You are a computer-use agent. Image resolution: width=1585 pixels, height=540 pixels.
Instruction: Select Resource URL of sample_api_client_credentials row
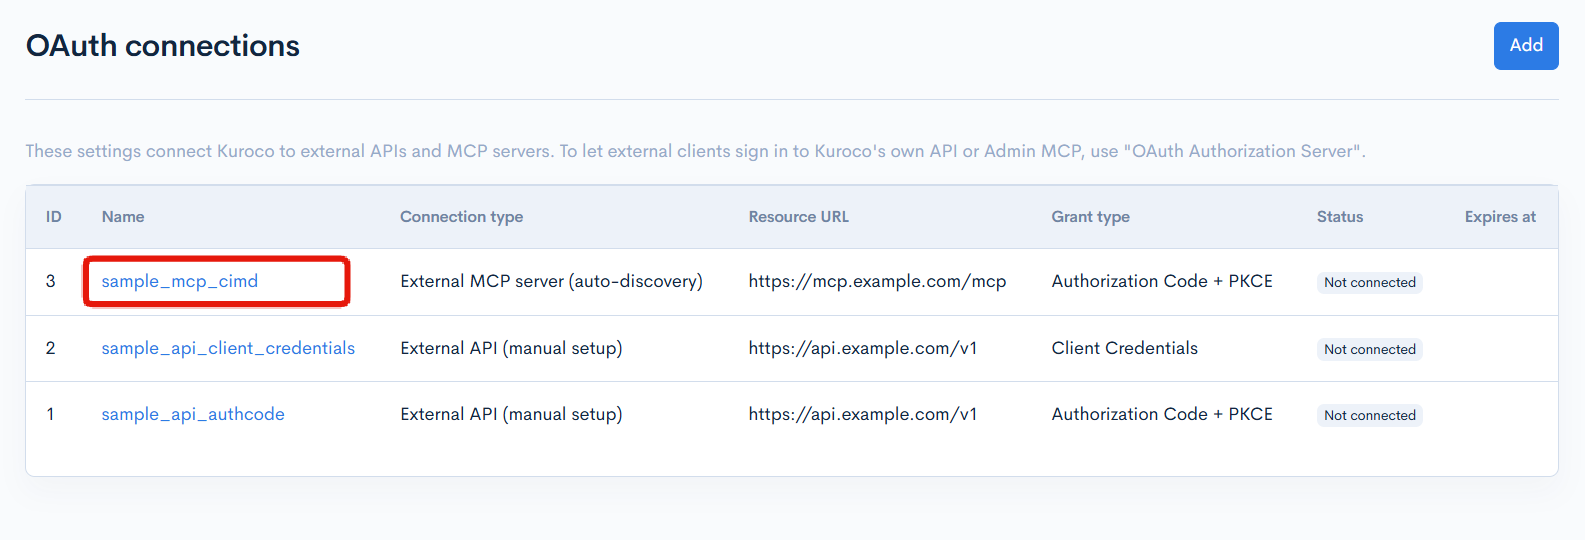click(x=863, y=348)
